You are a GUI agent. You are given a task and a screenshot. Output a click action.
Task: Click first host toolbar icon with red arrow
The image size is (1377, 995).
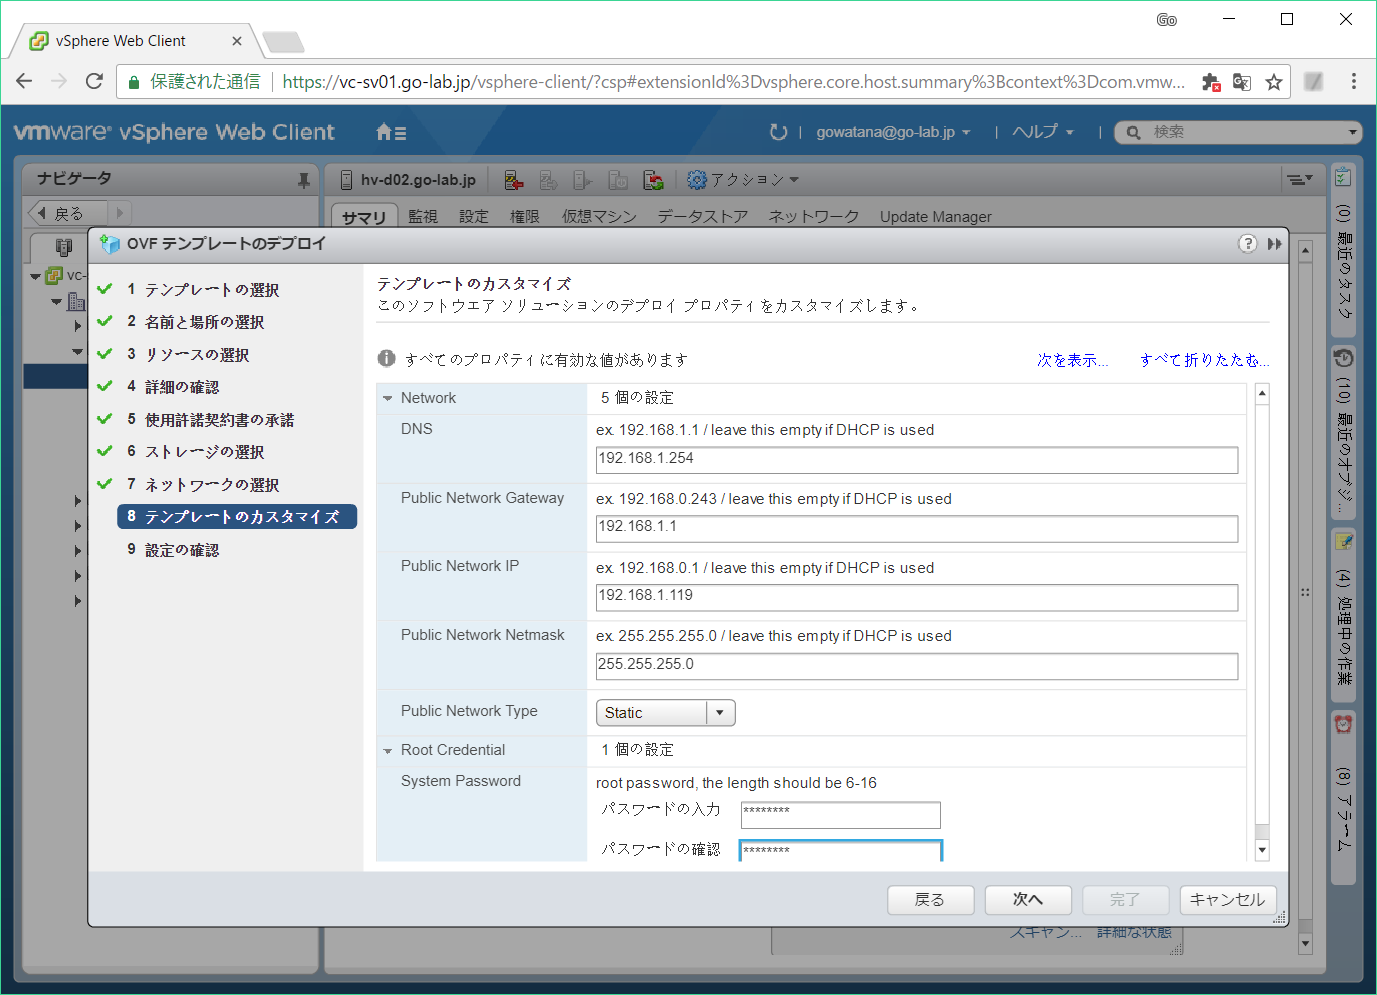click(514, 180)
